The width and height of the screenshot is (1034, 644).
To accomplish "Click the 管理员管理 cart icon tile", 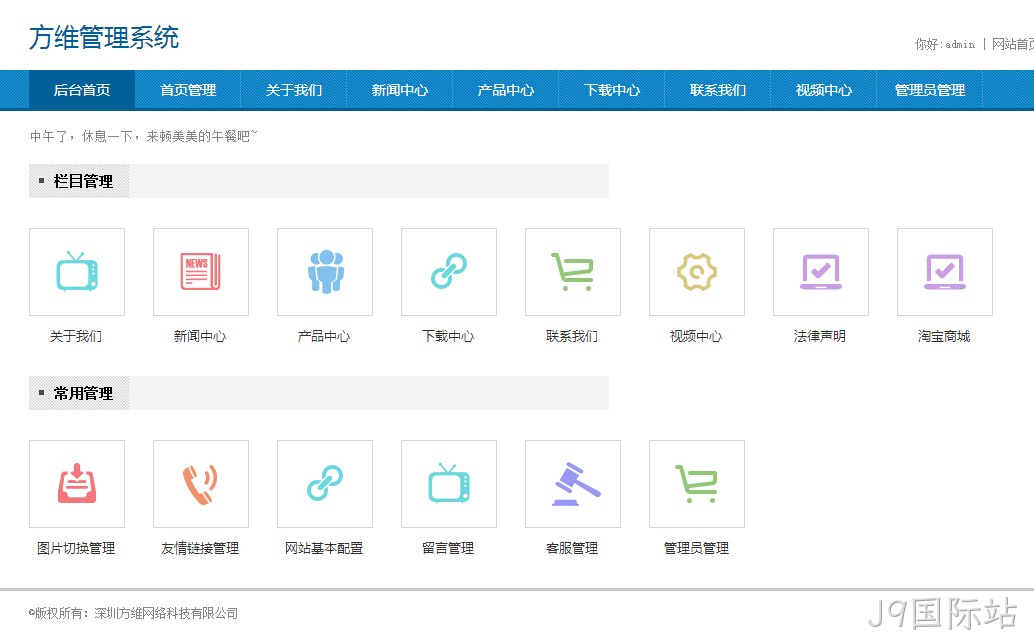I will coord(696,484).
